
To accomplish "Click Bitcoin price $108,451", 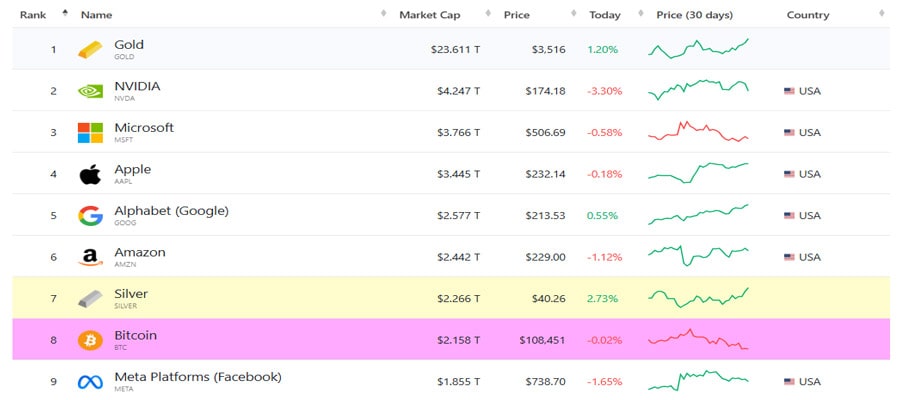I will tap(542, 340).
